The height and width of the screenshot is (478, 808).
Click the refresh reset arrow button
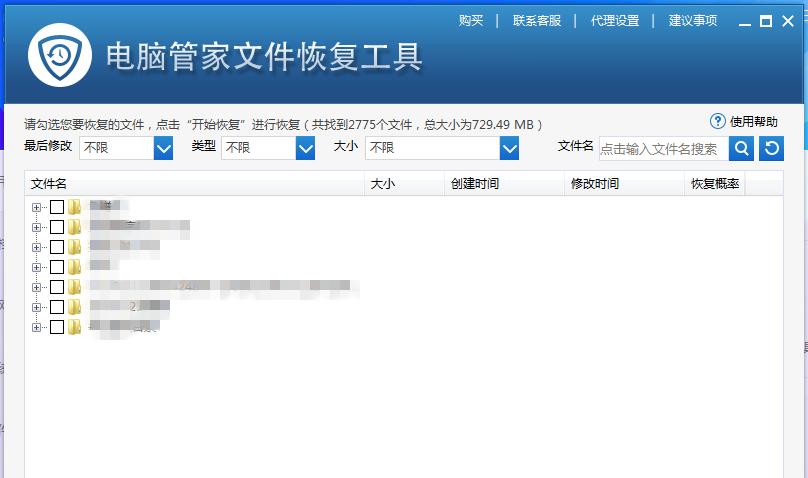[771, 148]
